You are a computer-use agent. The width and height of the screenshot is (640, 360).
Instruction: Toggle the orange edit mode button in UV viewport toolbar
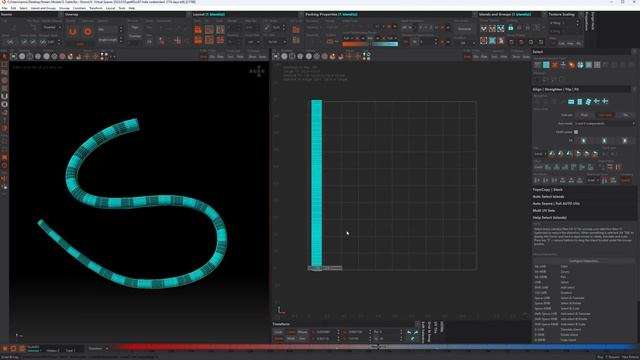pos(467,57)
